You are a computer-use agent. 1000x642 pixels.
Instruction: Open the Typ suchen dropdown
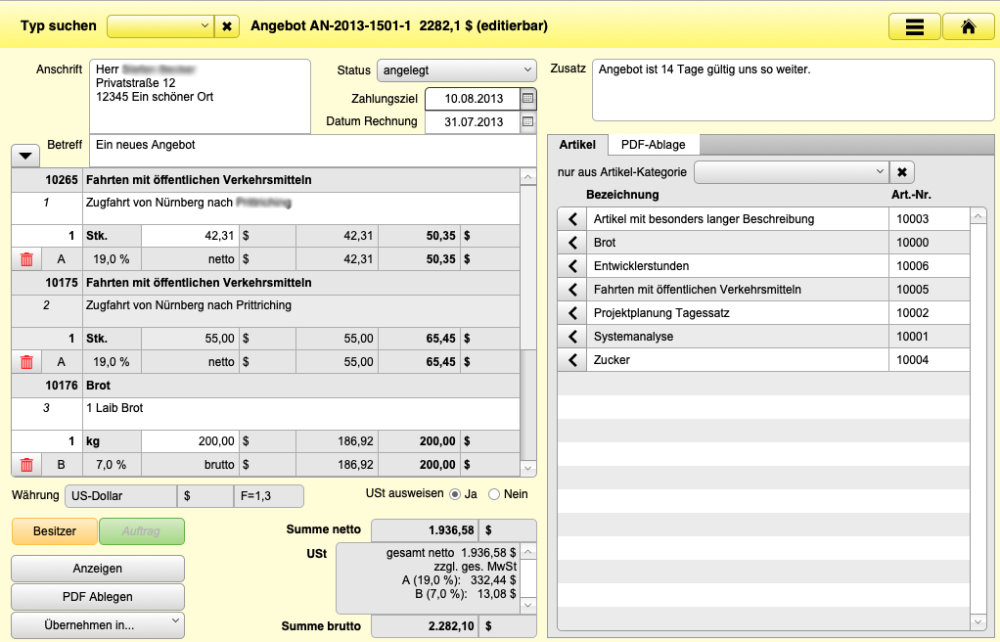[160, 26]
